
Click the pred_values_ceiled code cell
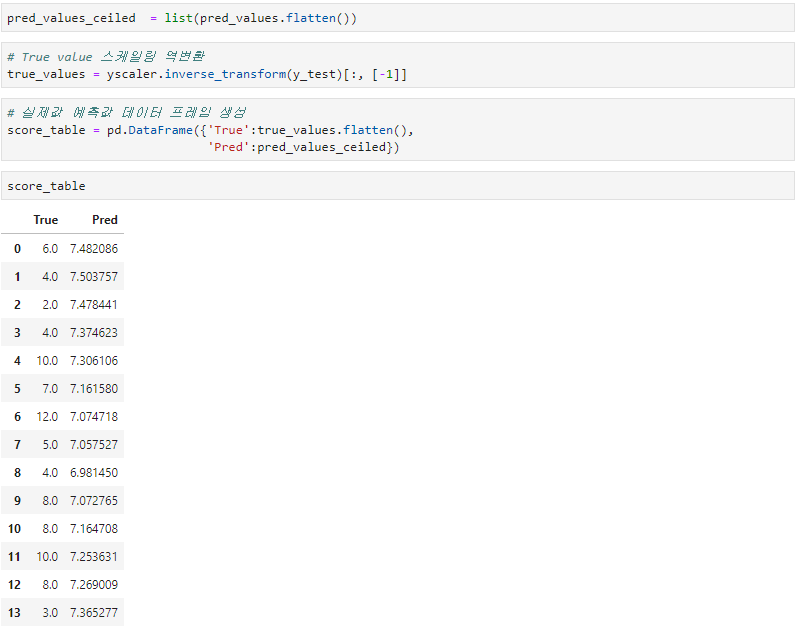(397, 18)
